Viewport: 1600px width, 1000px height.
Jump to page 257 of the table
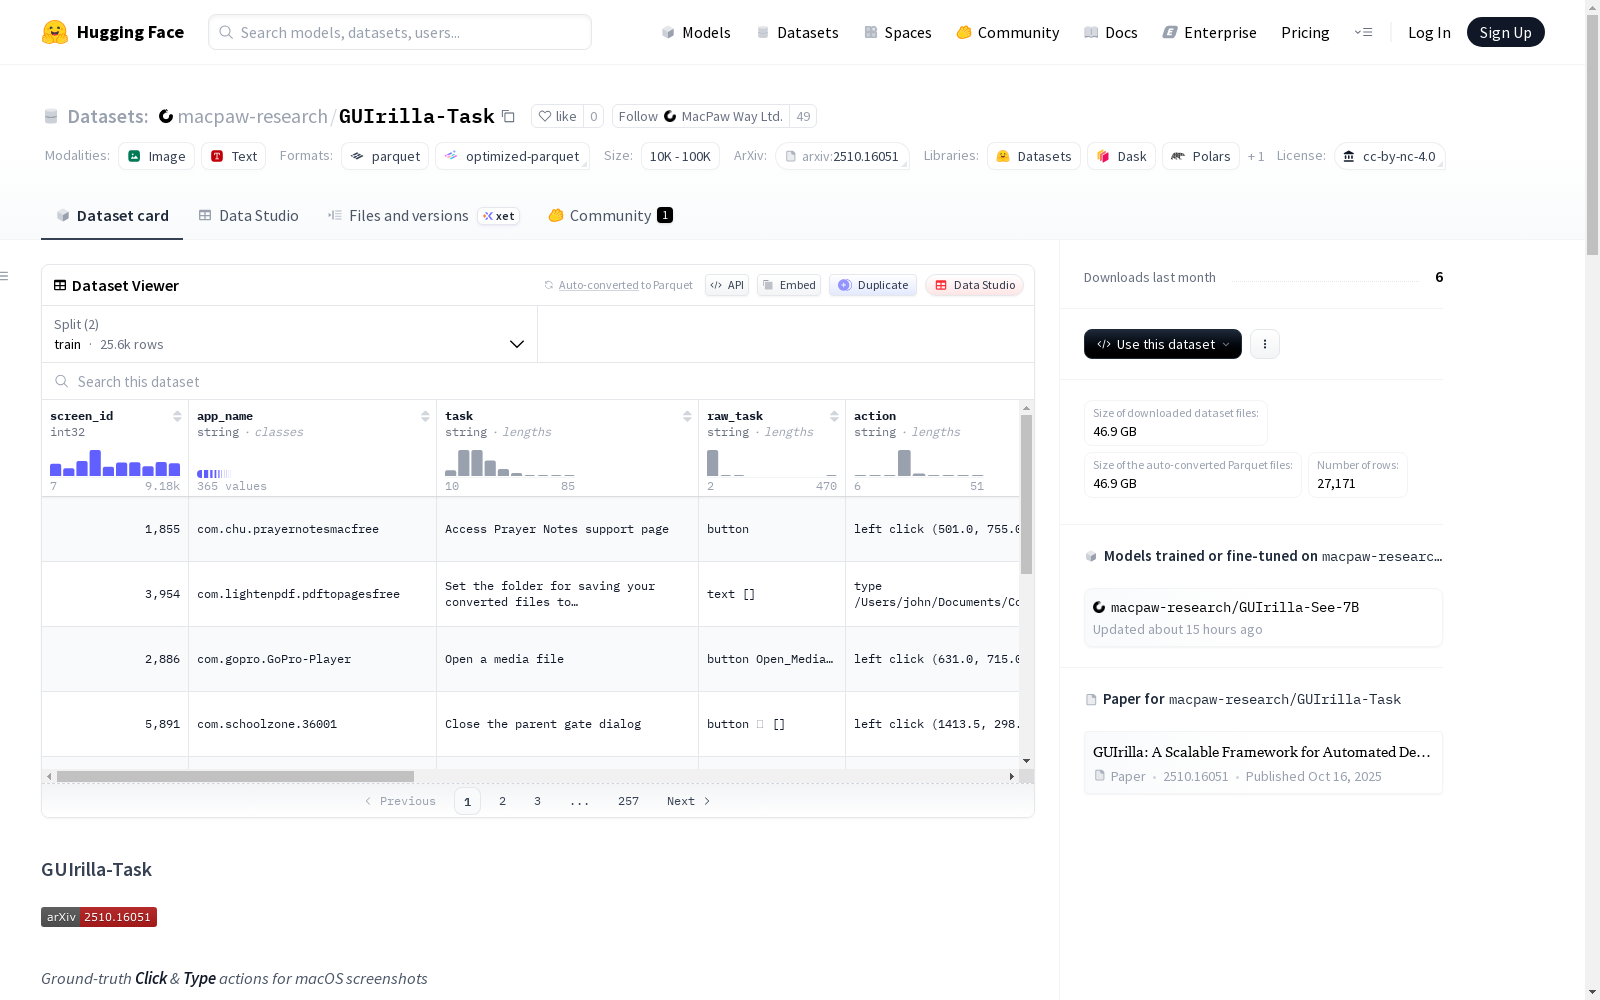(x=628, y=801)
